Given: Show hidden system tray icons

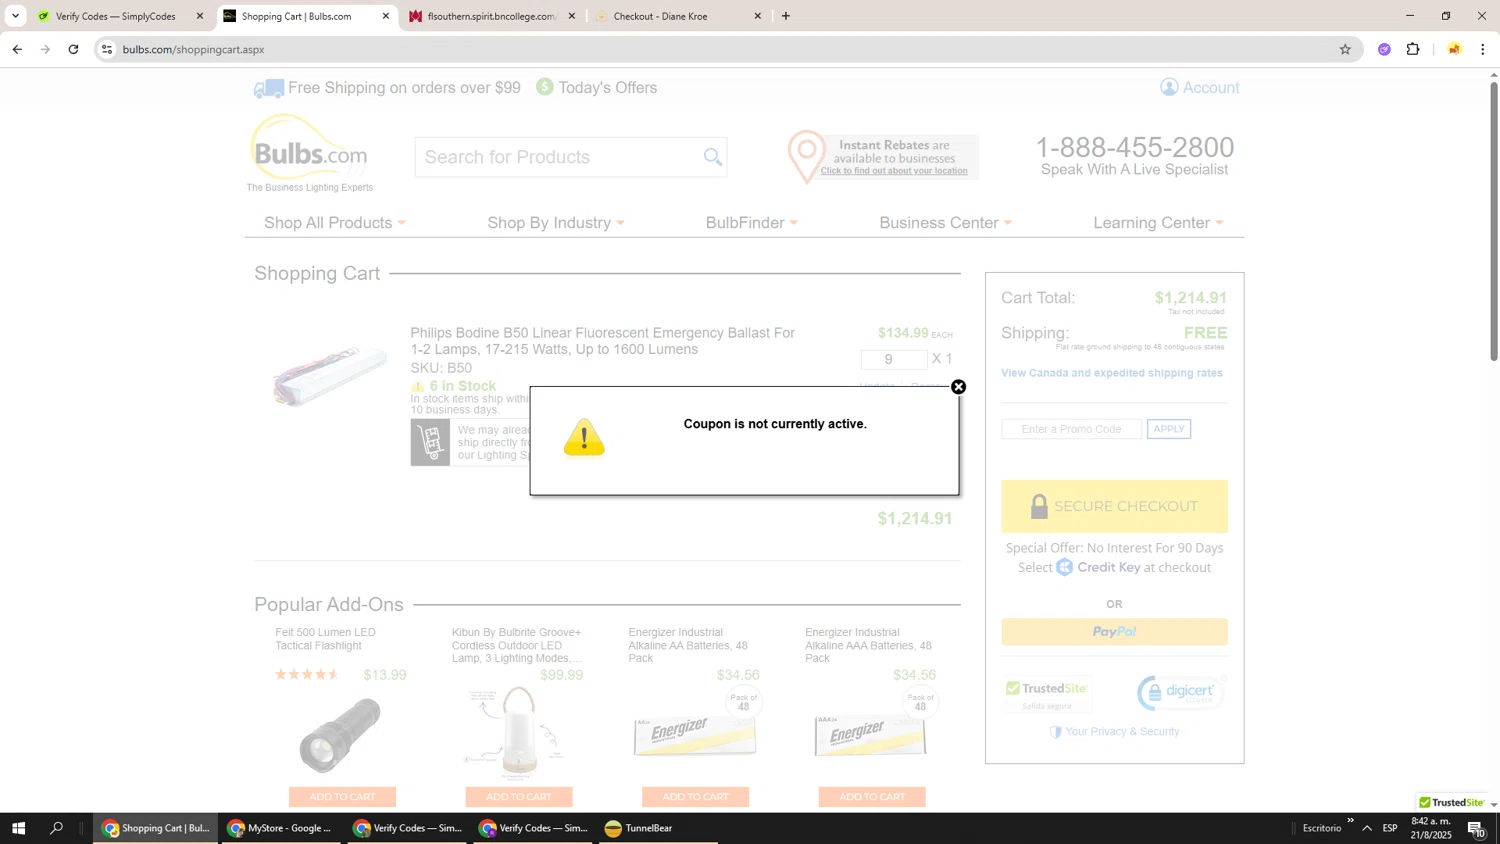Looking at the screenshot, I should [1367, 828].
